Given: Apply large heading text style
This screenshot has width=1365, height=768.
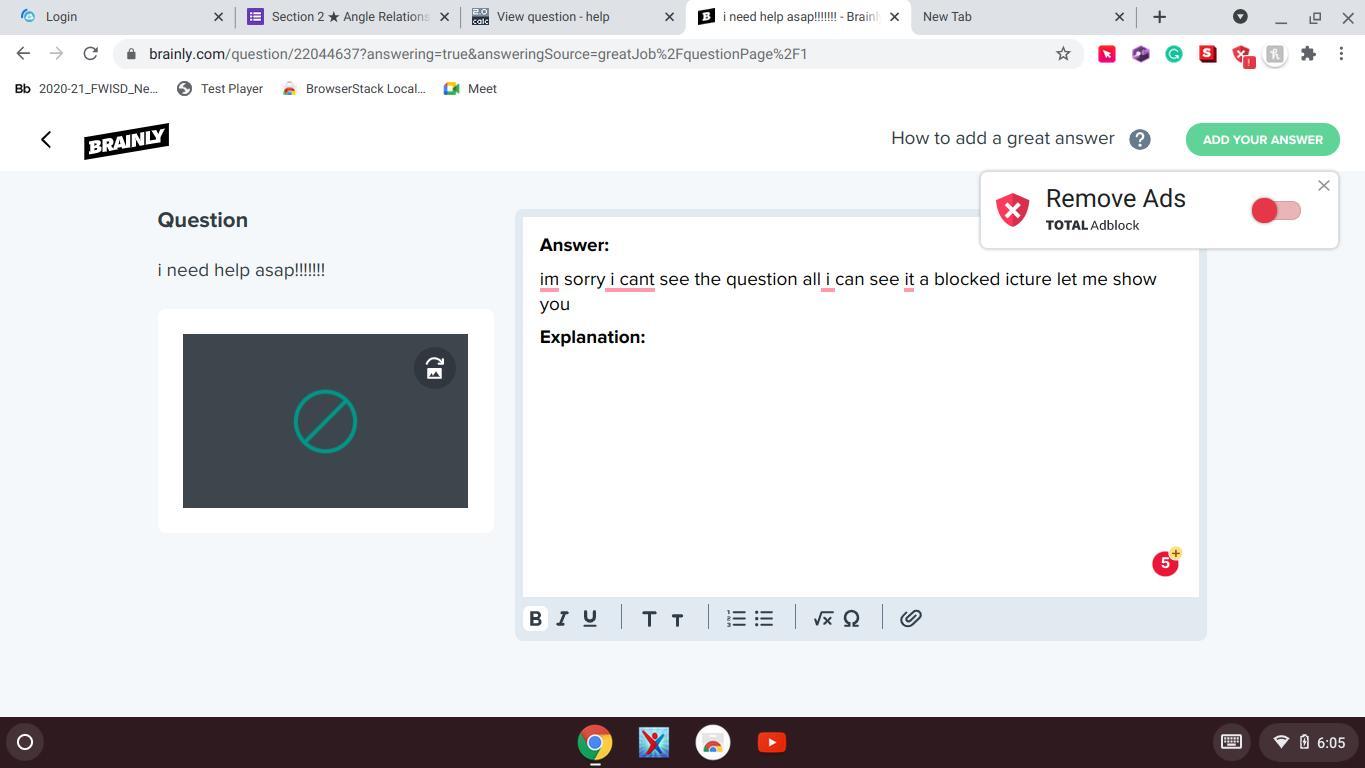Looking at the screenshot, I should (x=649, y=619).
